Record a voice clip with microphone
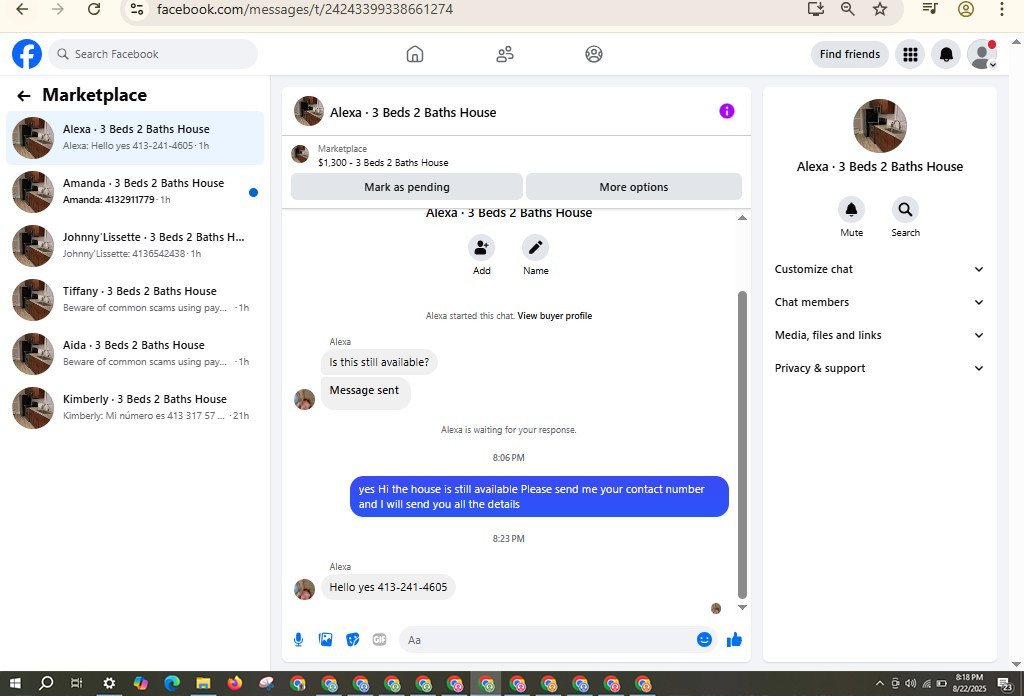 coord(298,640)
